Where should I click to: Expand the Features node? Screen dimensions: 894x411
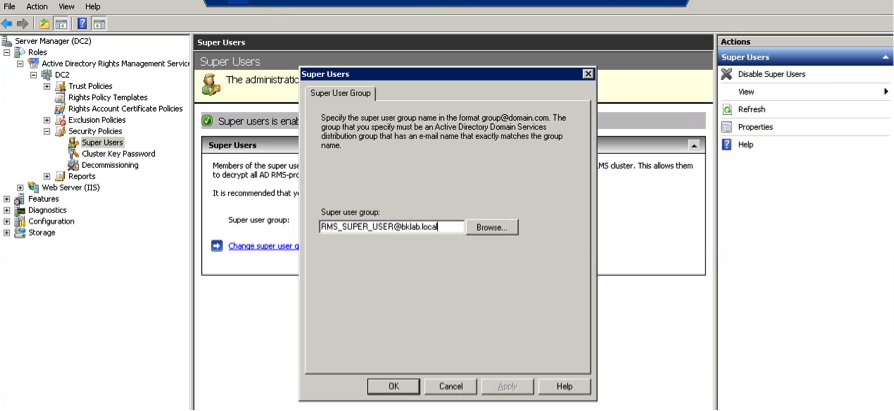[7, 199]
